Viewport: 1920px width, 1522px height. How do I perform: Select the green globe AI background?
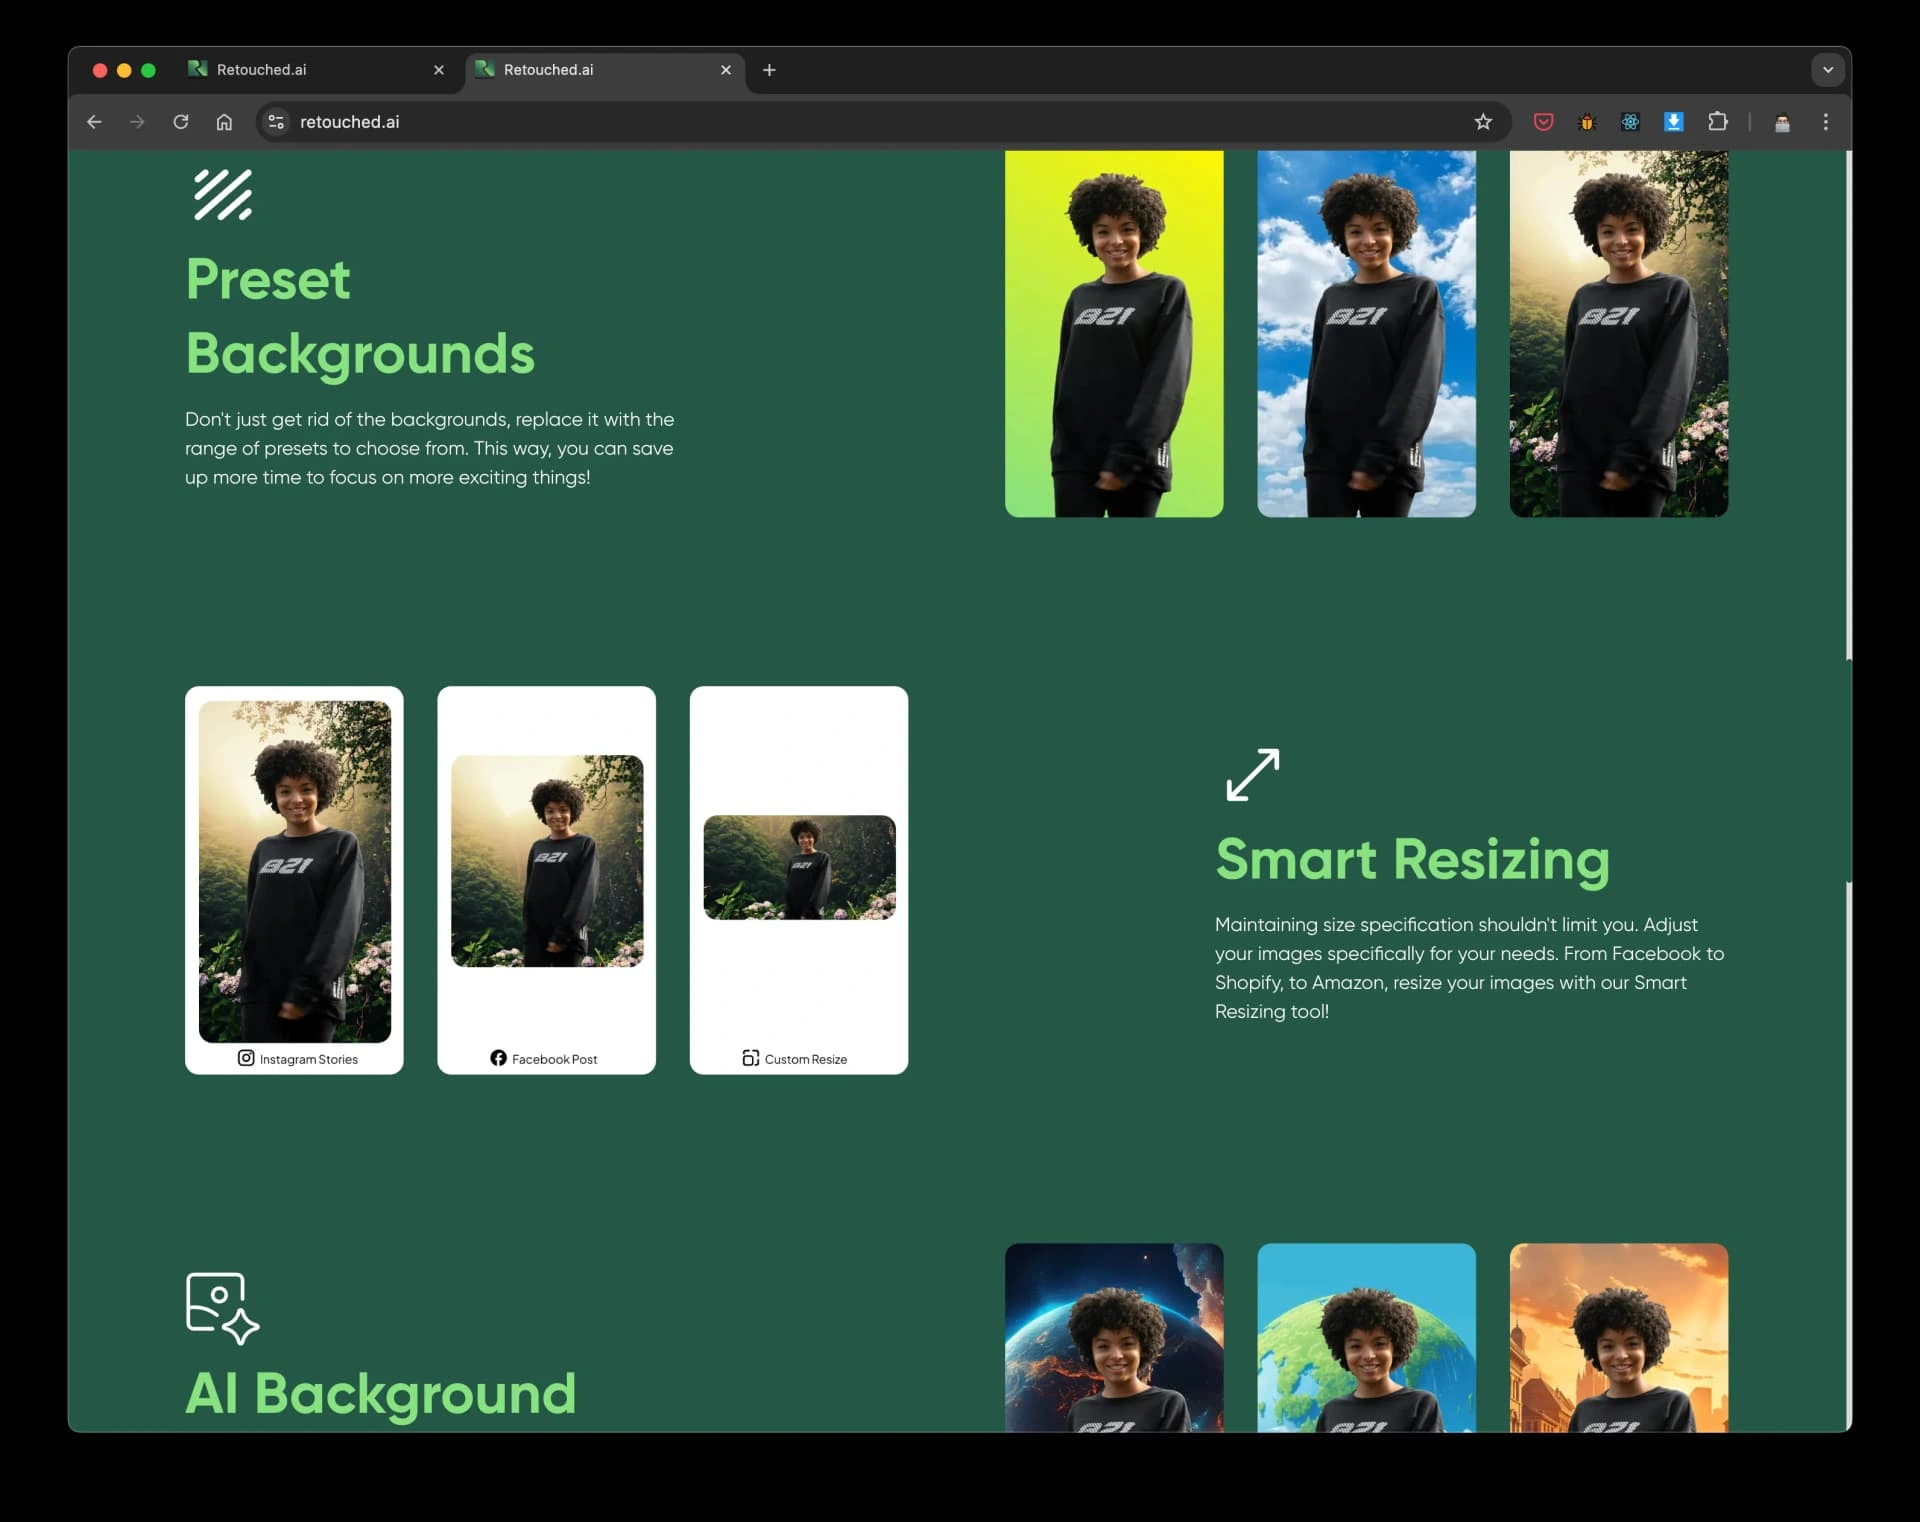[1366, 1338]
